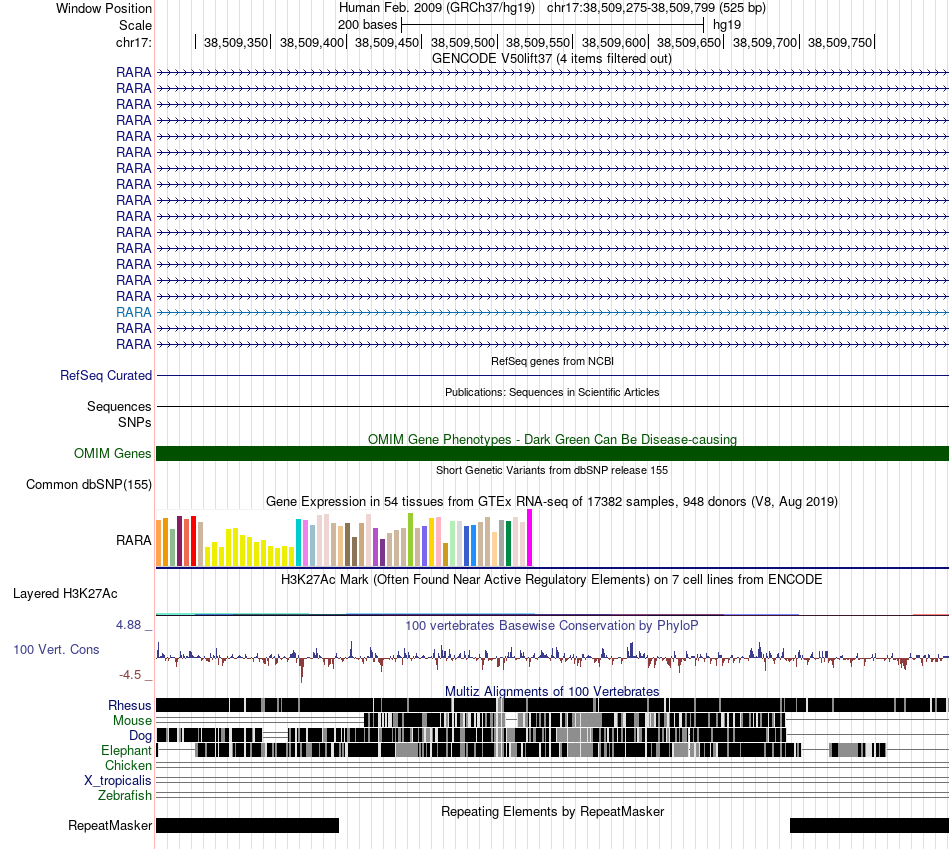Click the 4.88 upper PhyloP scale value

coord(128,625)
